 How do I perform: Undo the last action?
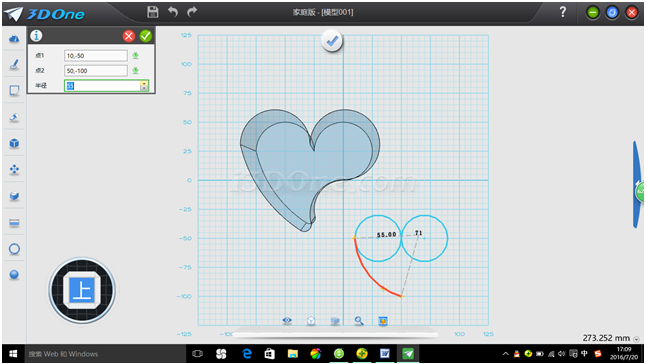[173, 12]
